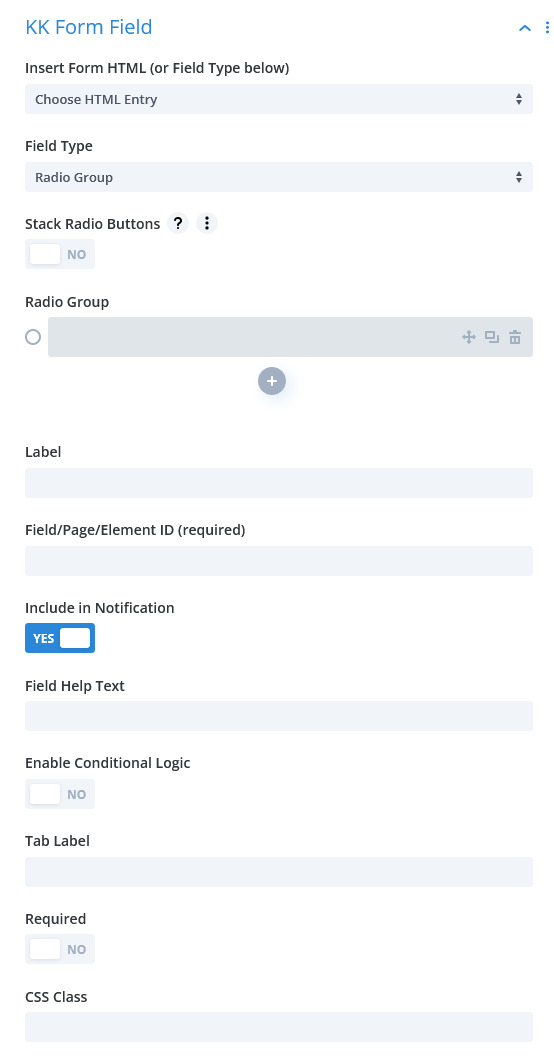
Task: Add a new radio option with the plus button
Action: tap(272, 382)
